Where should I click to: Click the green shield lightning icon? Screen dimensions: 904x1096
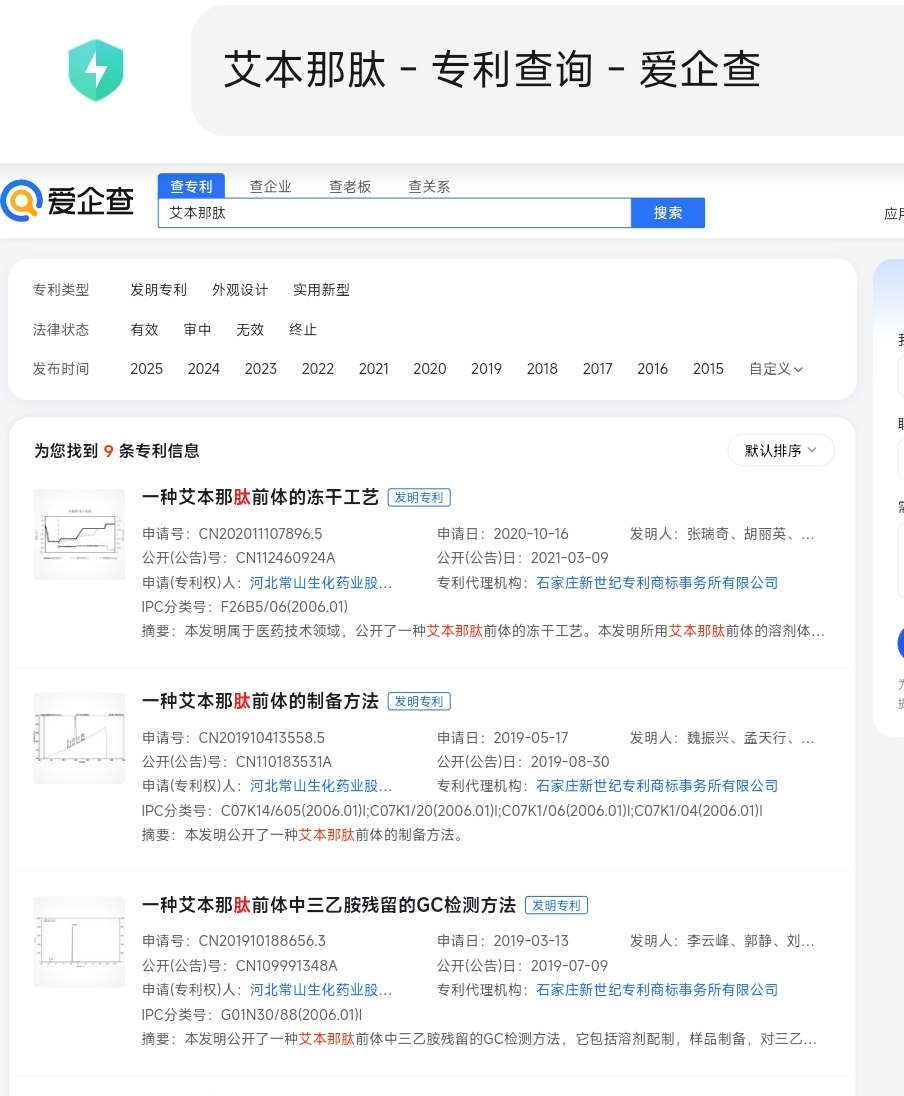(x=96, y=70)
